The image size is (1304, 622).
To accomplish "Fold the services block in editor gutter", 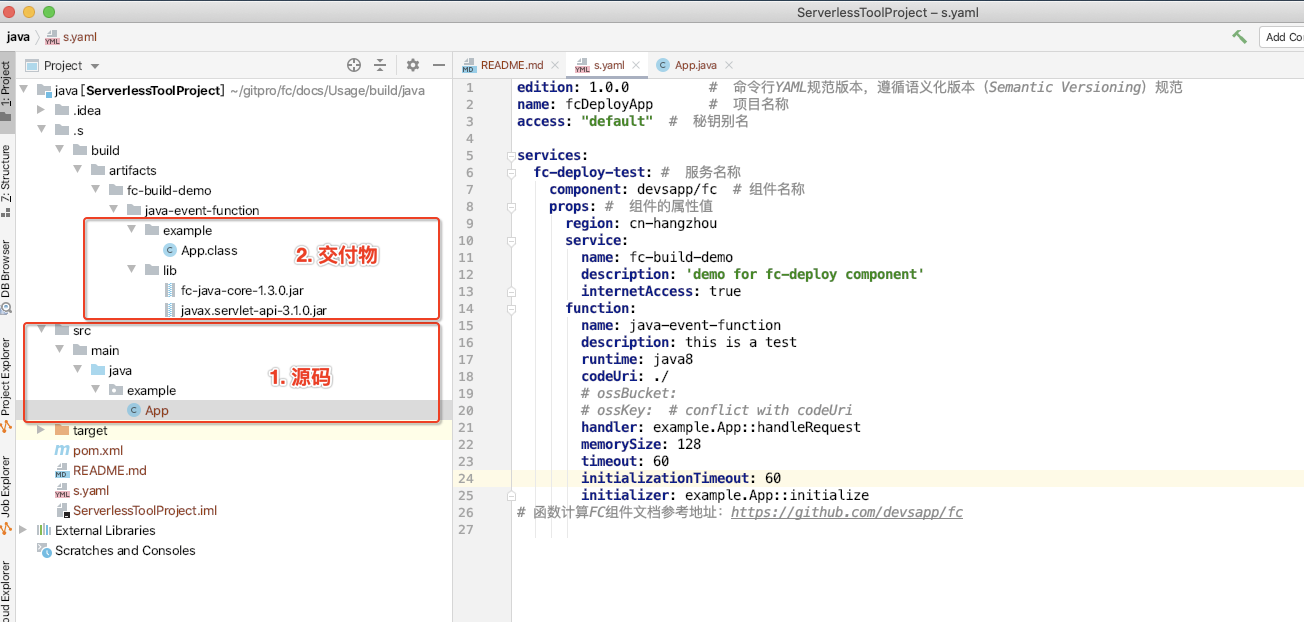I will tap(511, 155).
